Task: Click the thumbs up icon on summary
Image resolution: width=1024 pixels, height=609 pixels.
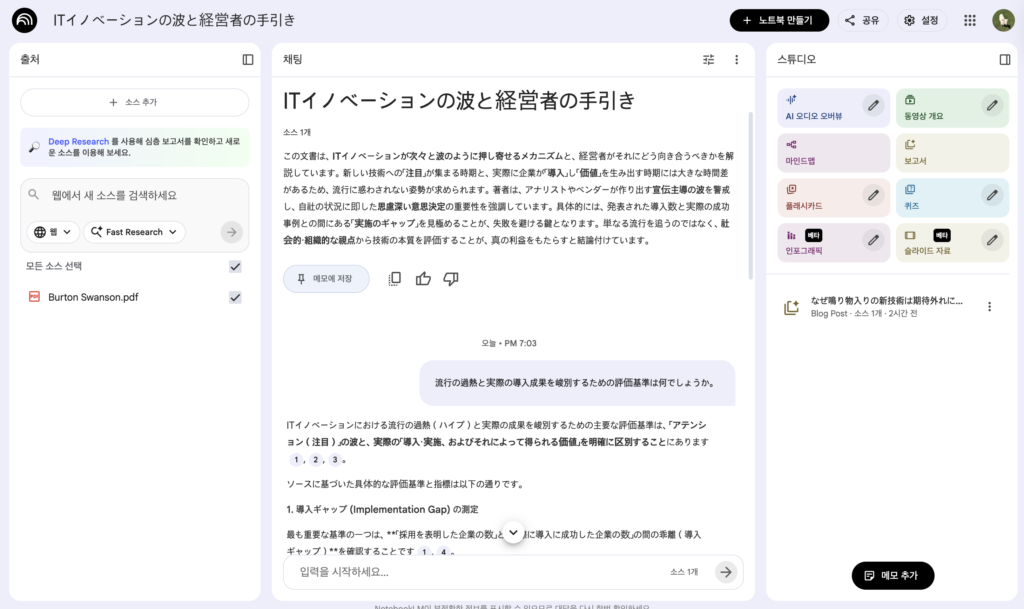Action: (423, 279)
